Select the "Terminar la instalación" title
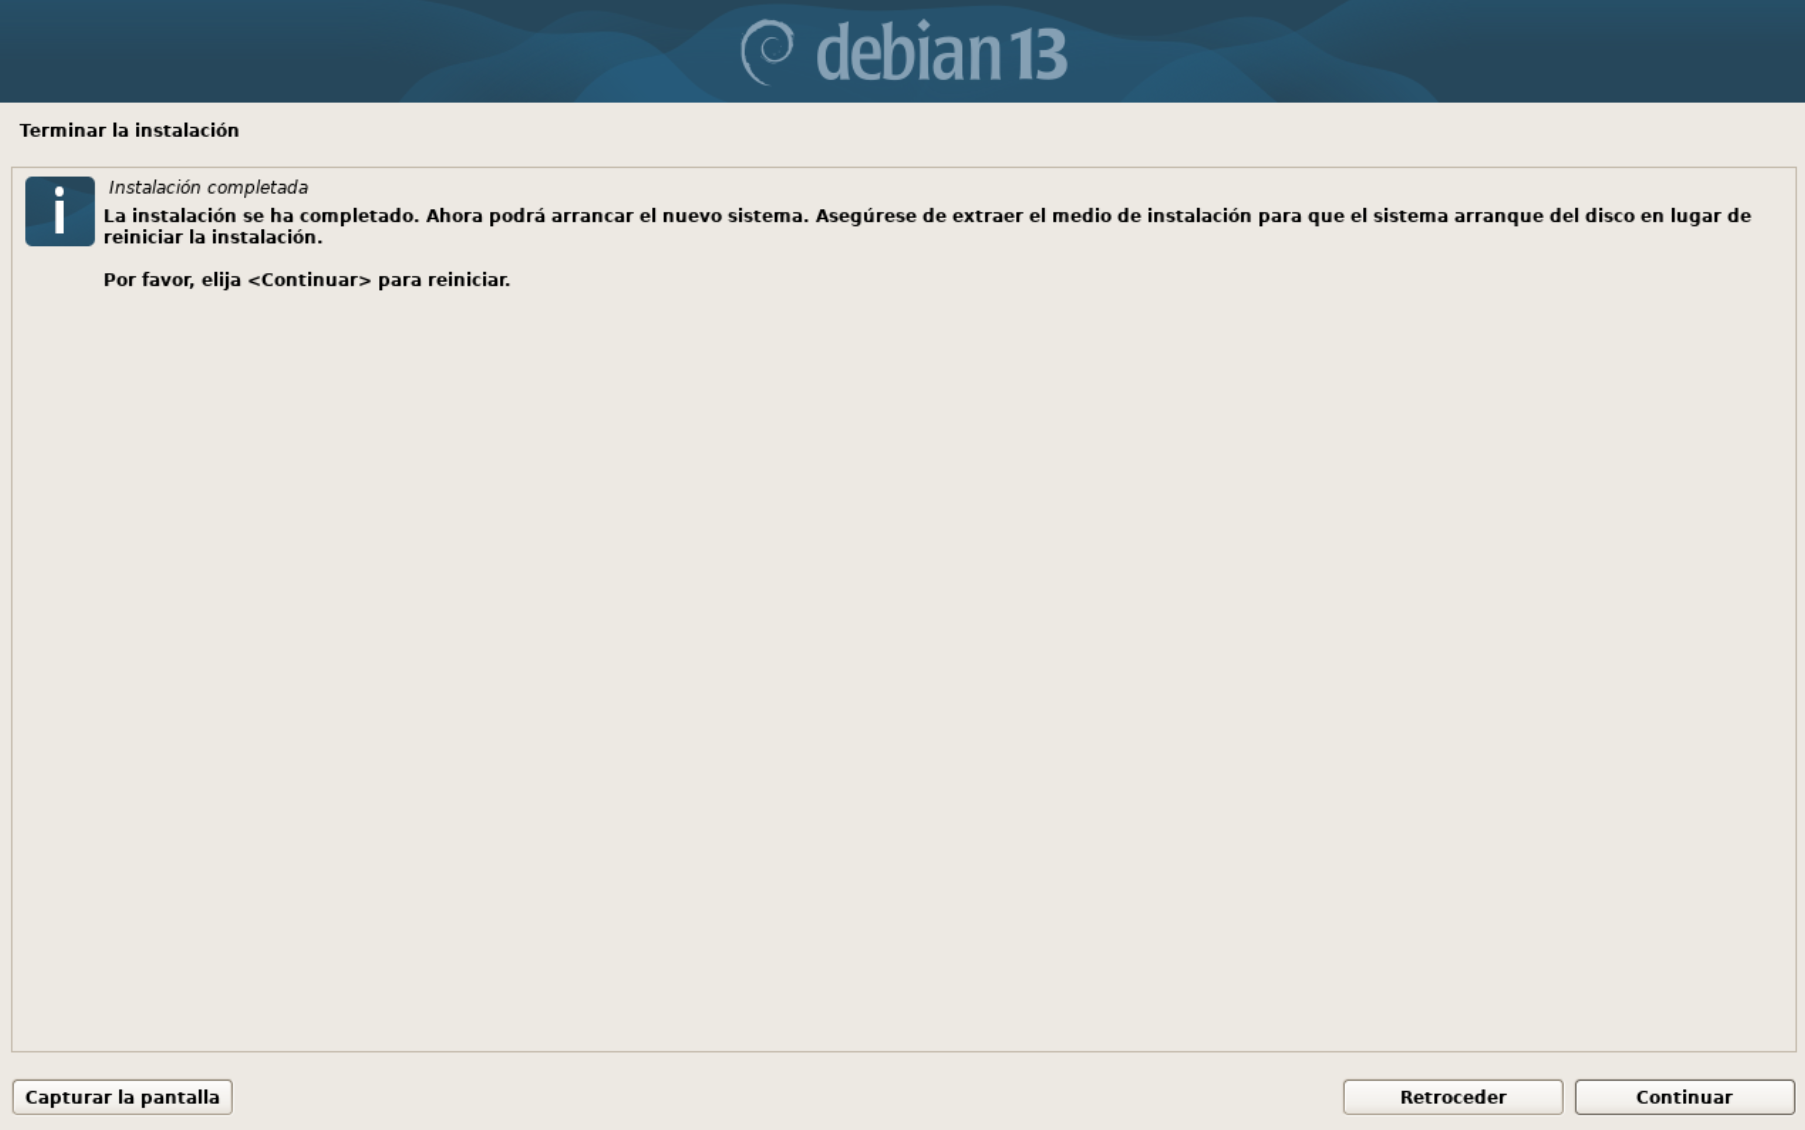This screenshot has width=1805, height=1130. 129,130
